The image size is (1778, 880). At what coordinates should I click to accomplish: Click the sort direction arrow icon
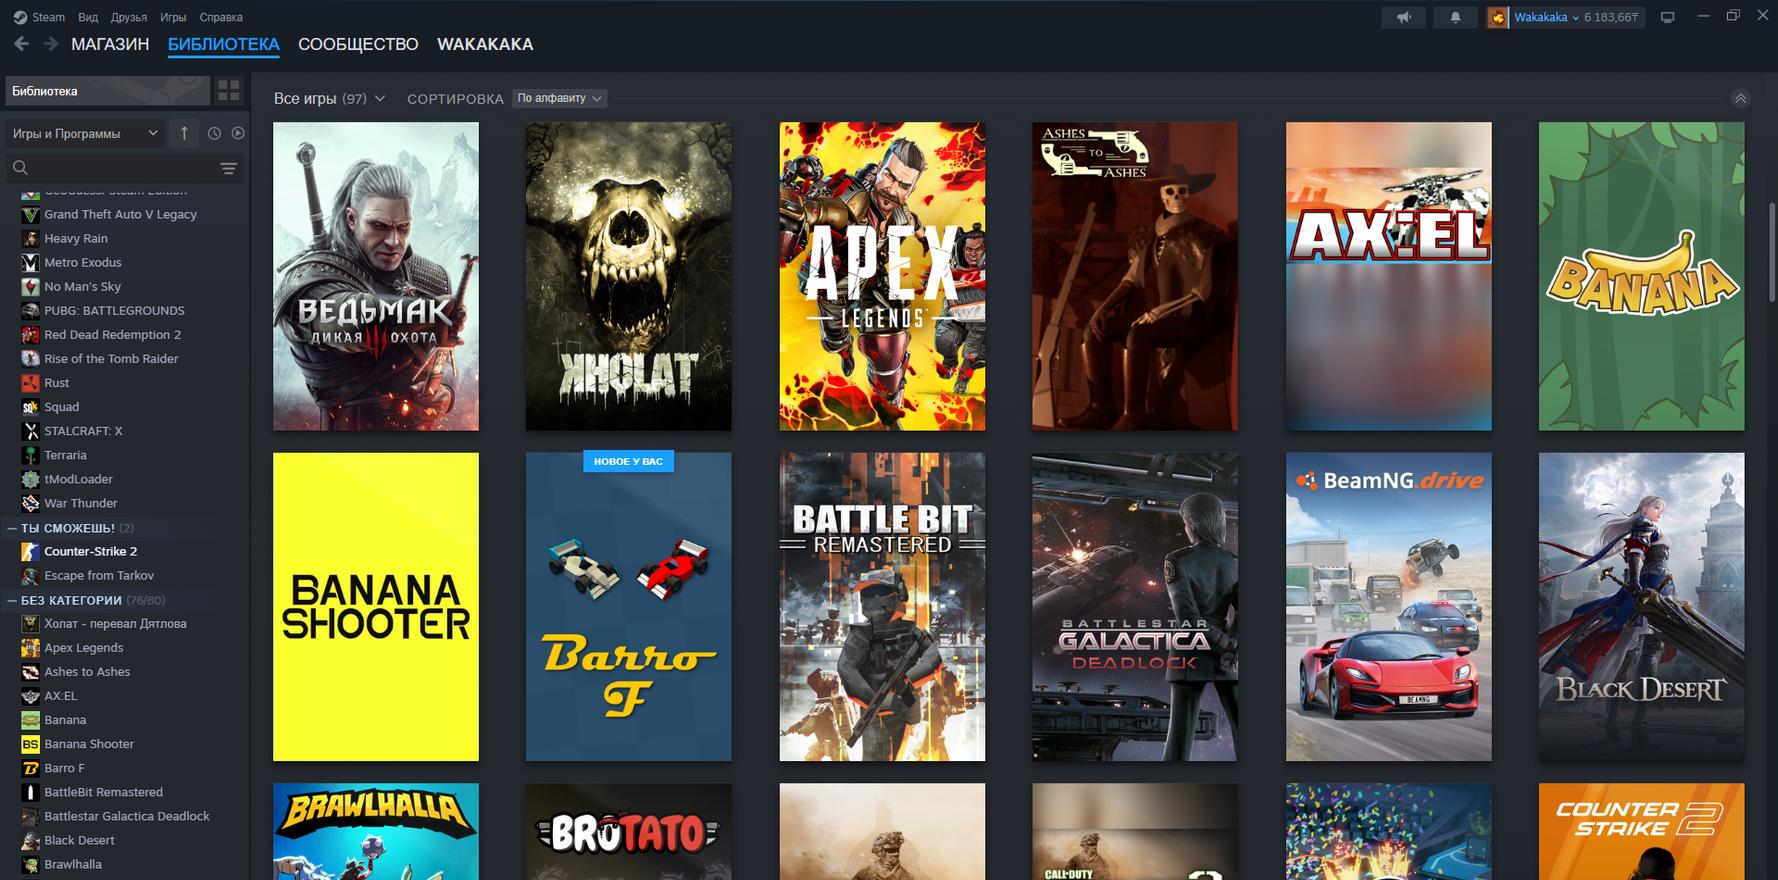point(184,133)
